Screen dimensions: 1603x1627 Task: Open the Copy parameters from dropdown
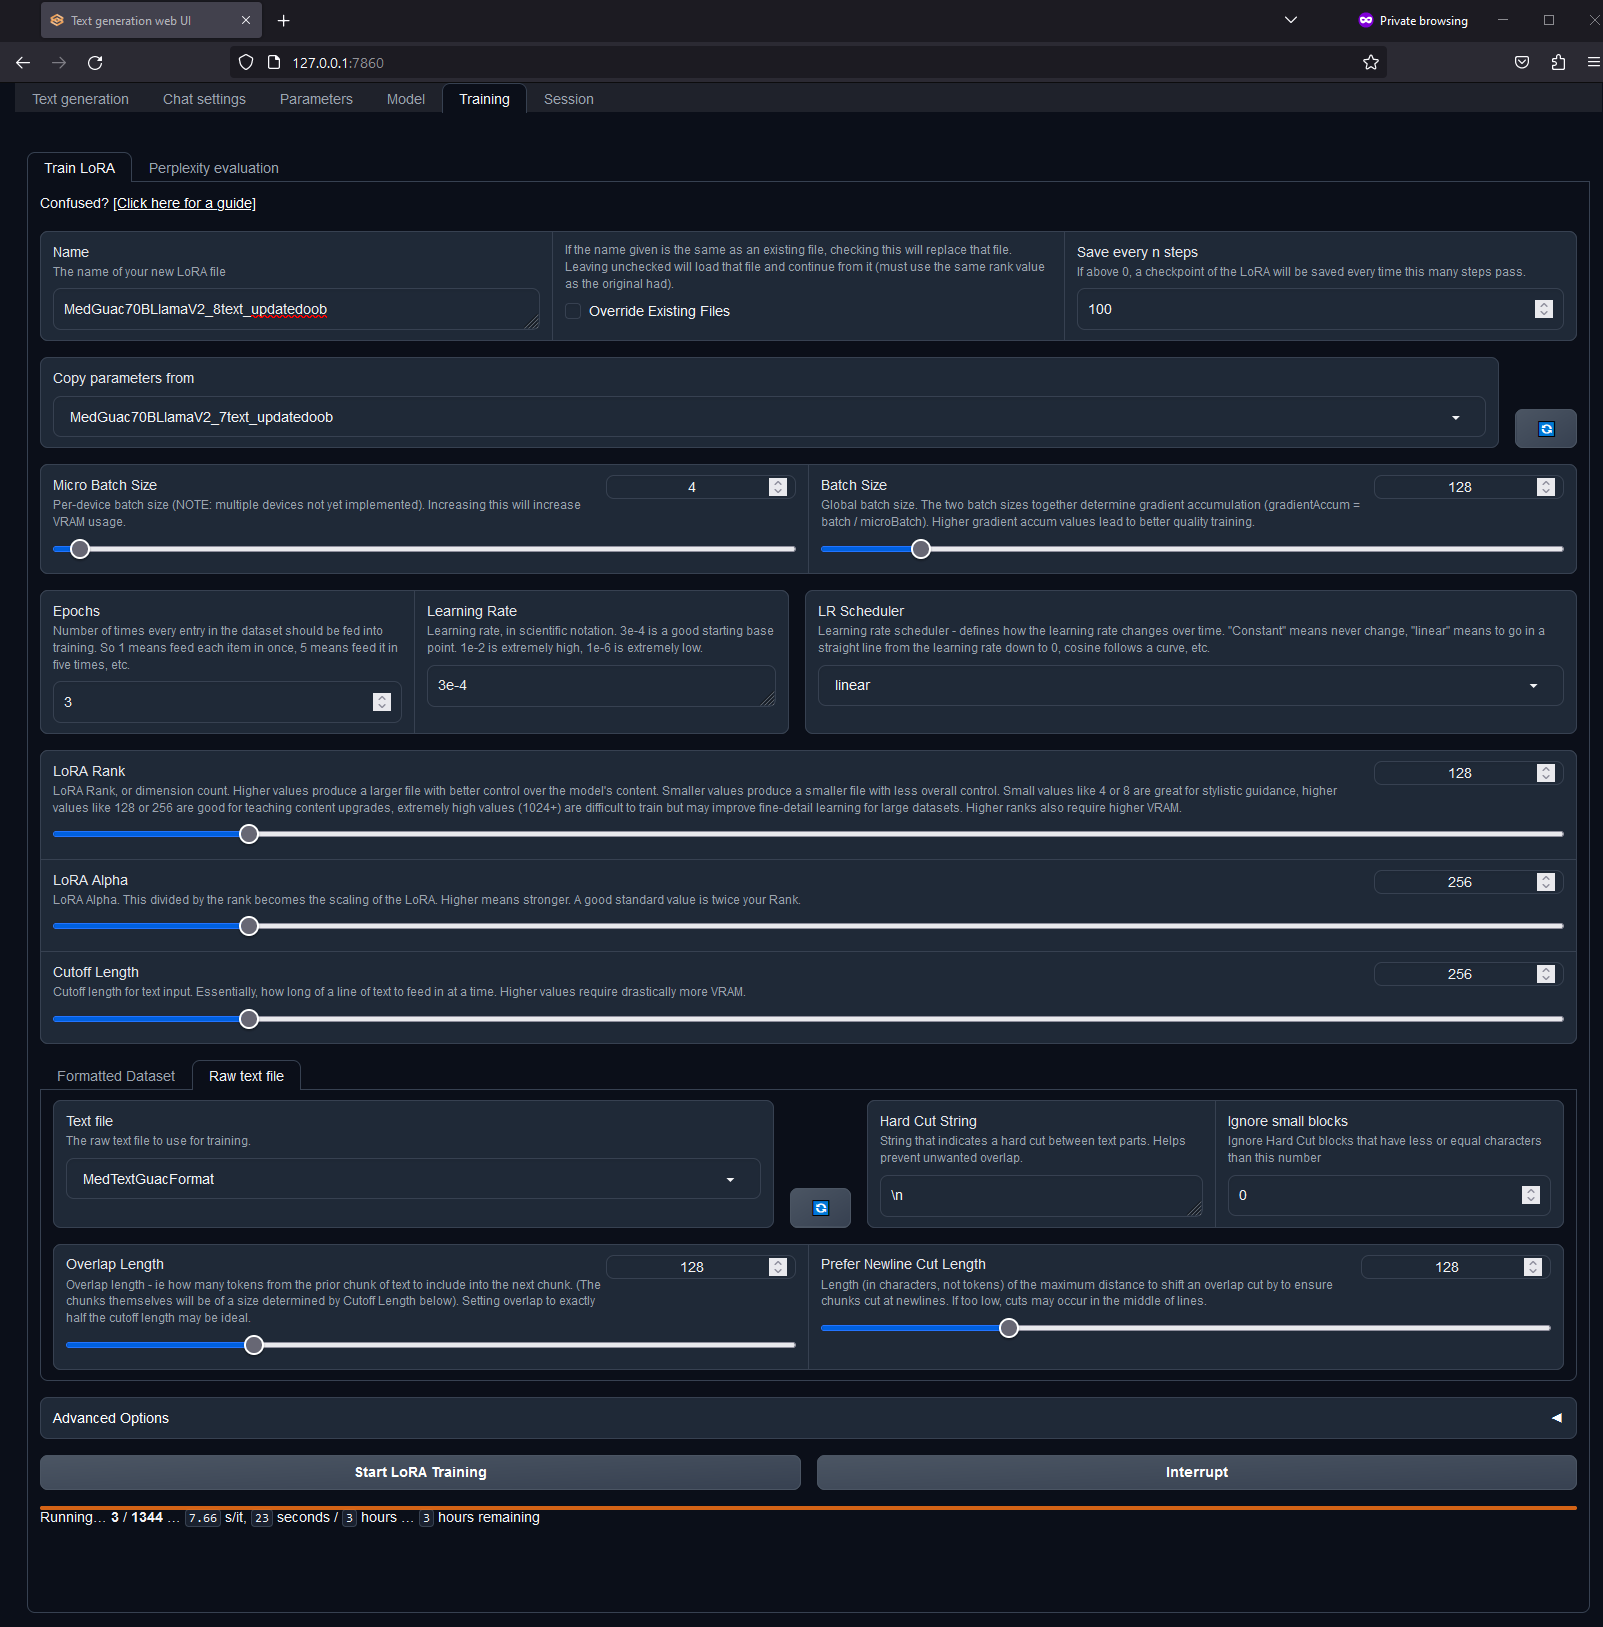[x=768, y=417]
